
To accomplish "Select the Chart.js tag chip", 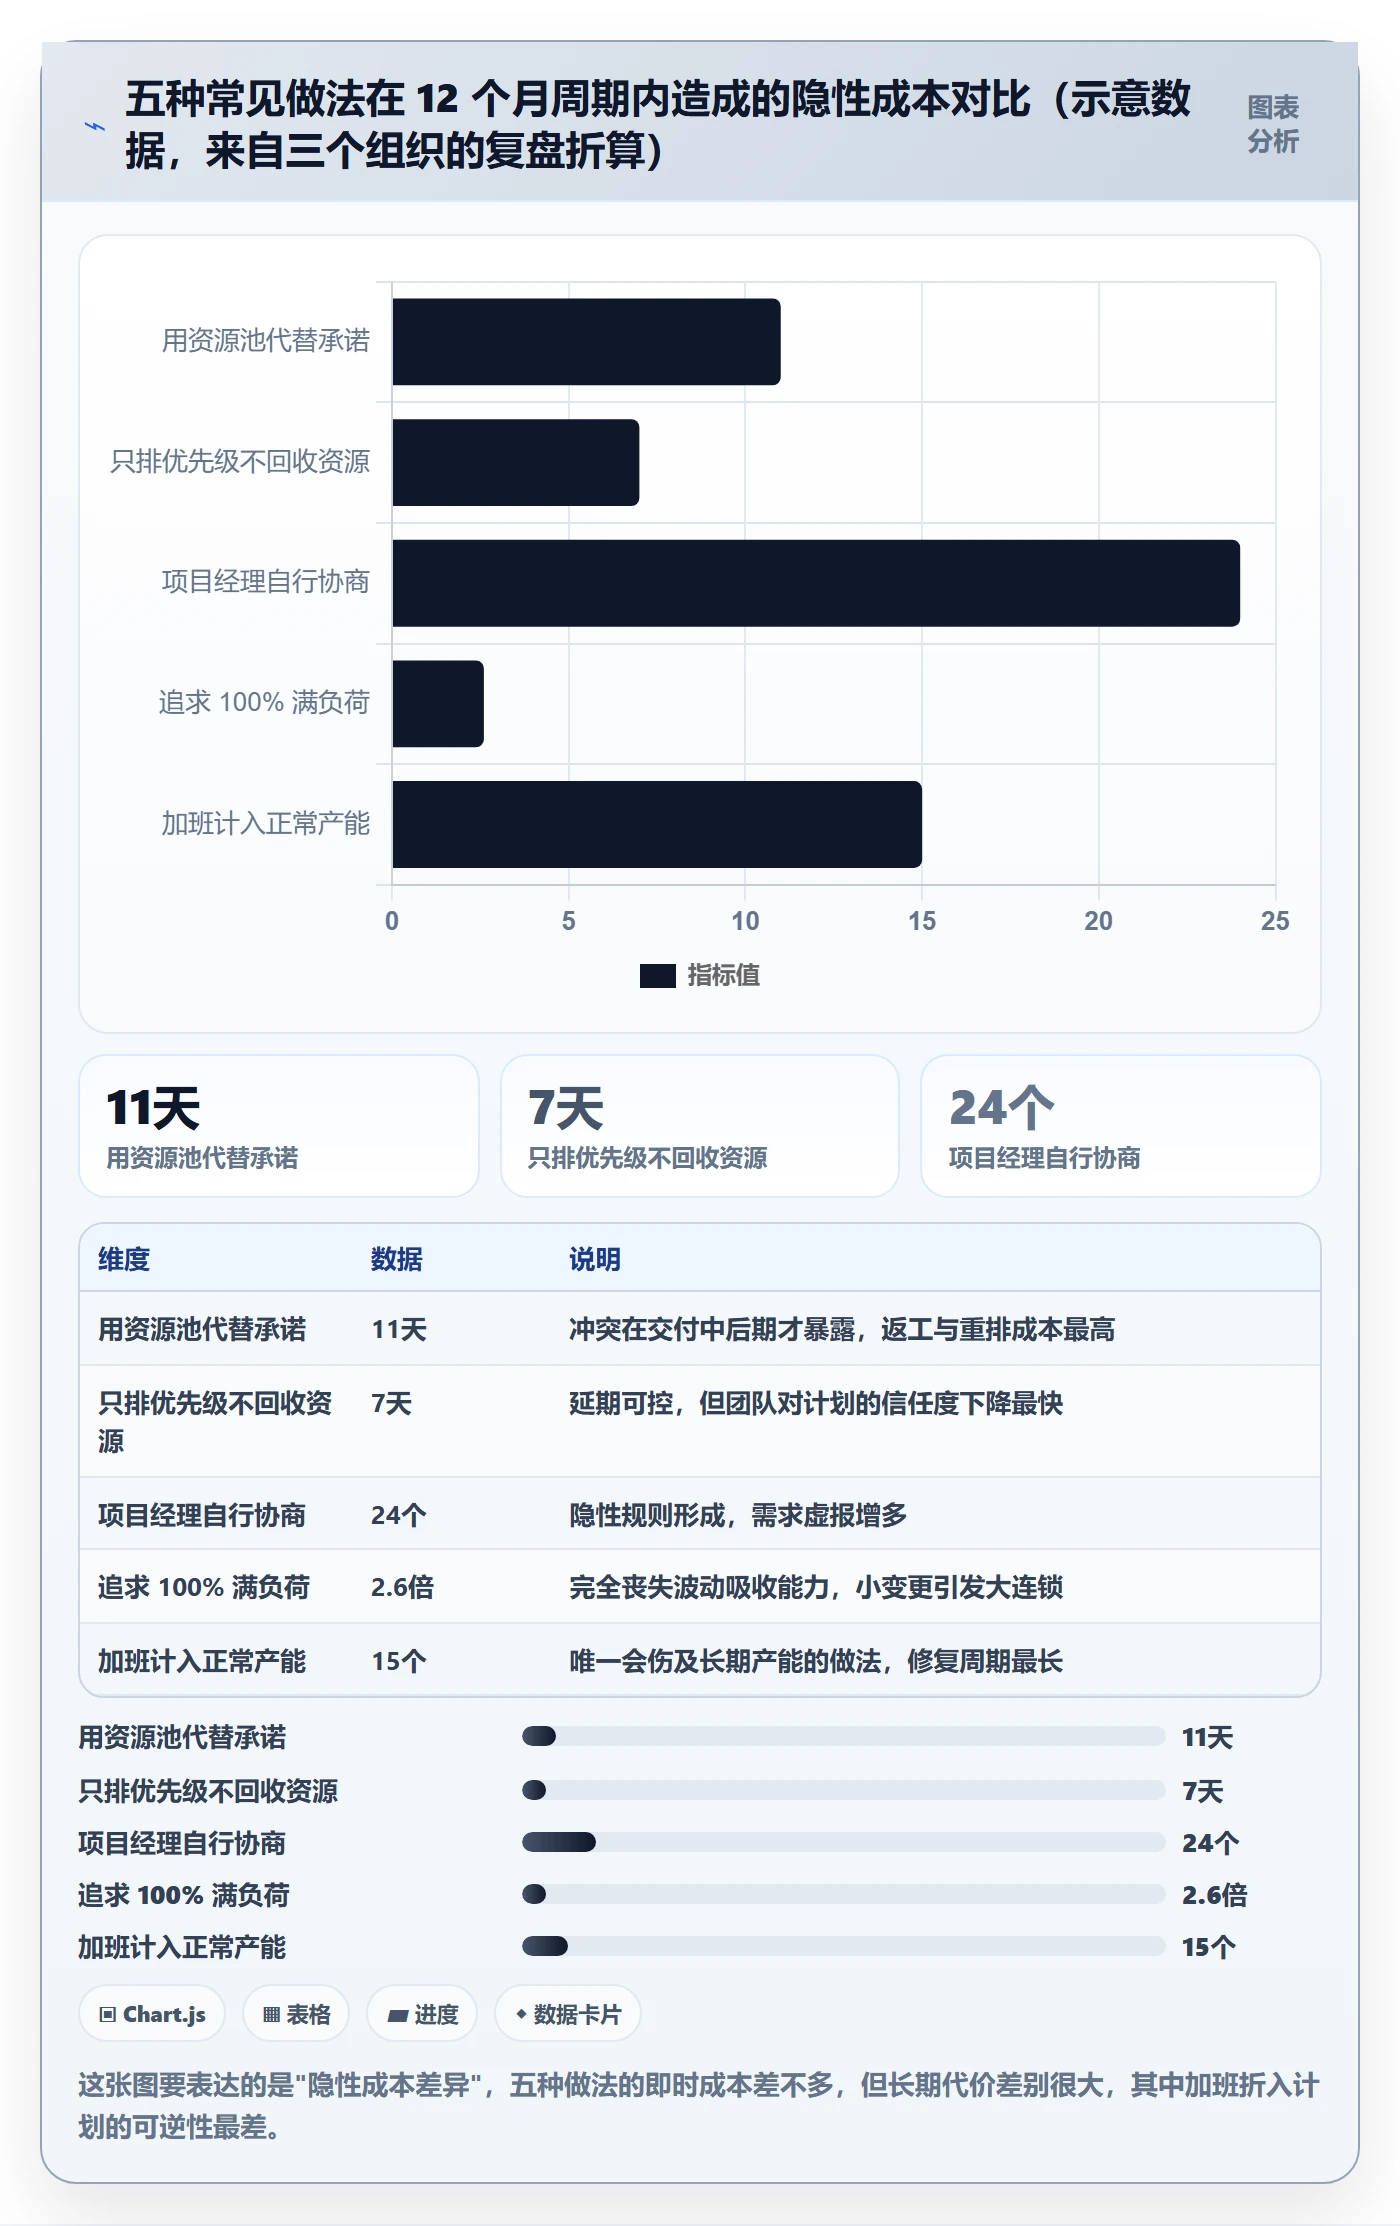I will pos(152,2014).
